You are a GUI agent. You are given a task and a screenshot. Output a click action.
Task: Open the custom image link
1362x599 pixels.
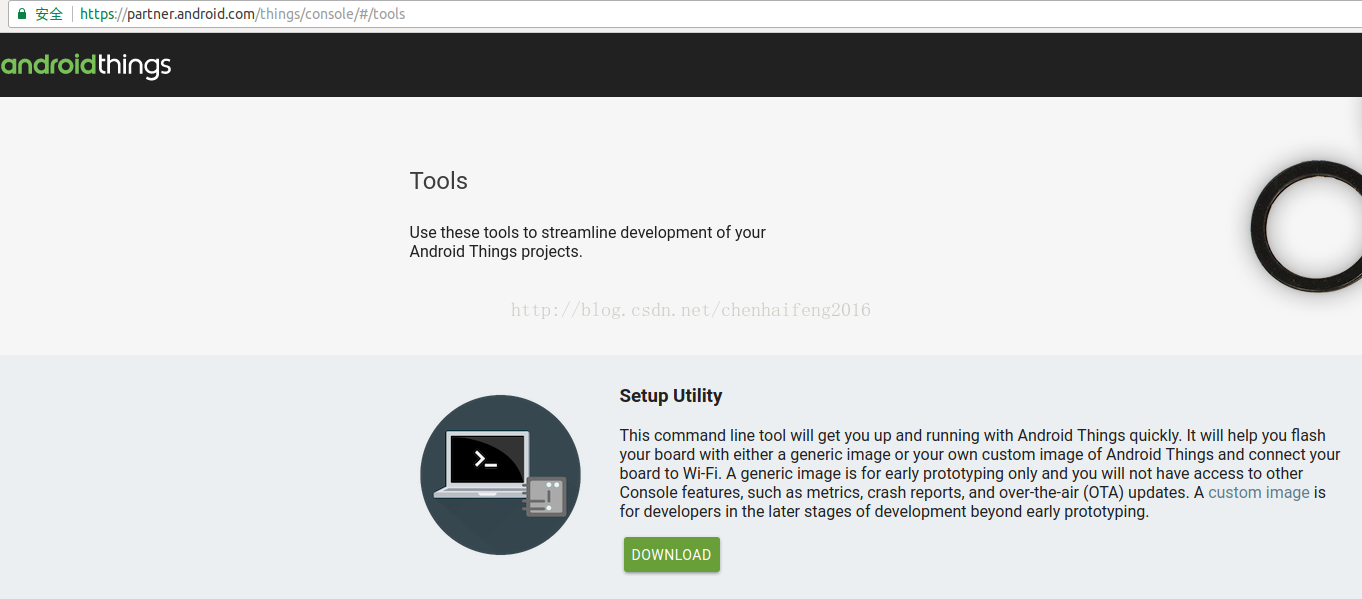pos(1259,493)
